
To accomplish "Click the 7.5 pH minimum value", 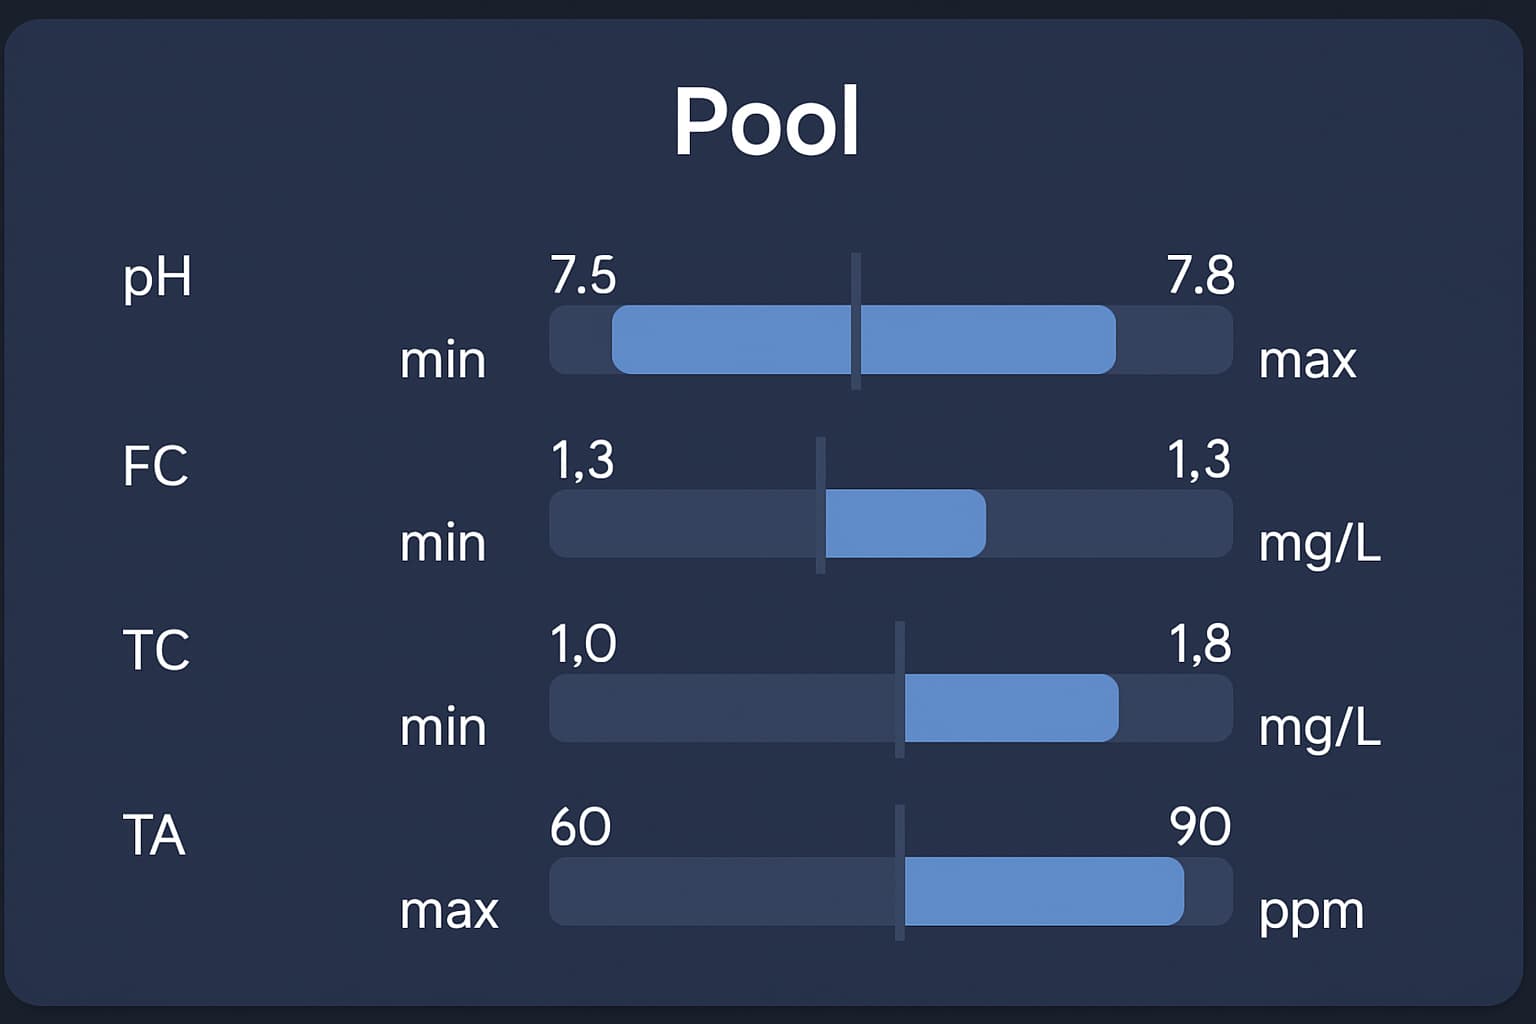I will coord(583,275).
